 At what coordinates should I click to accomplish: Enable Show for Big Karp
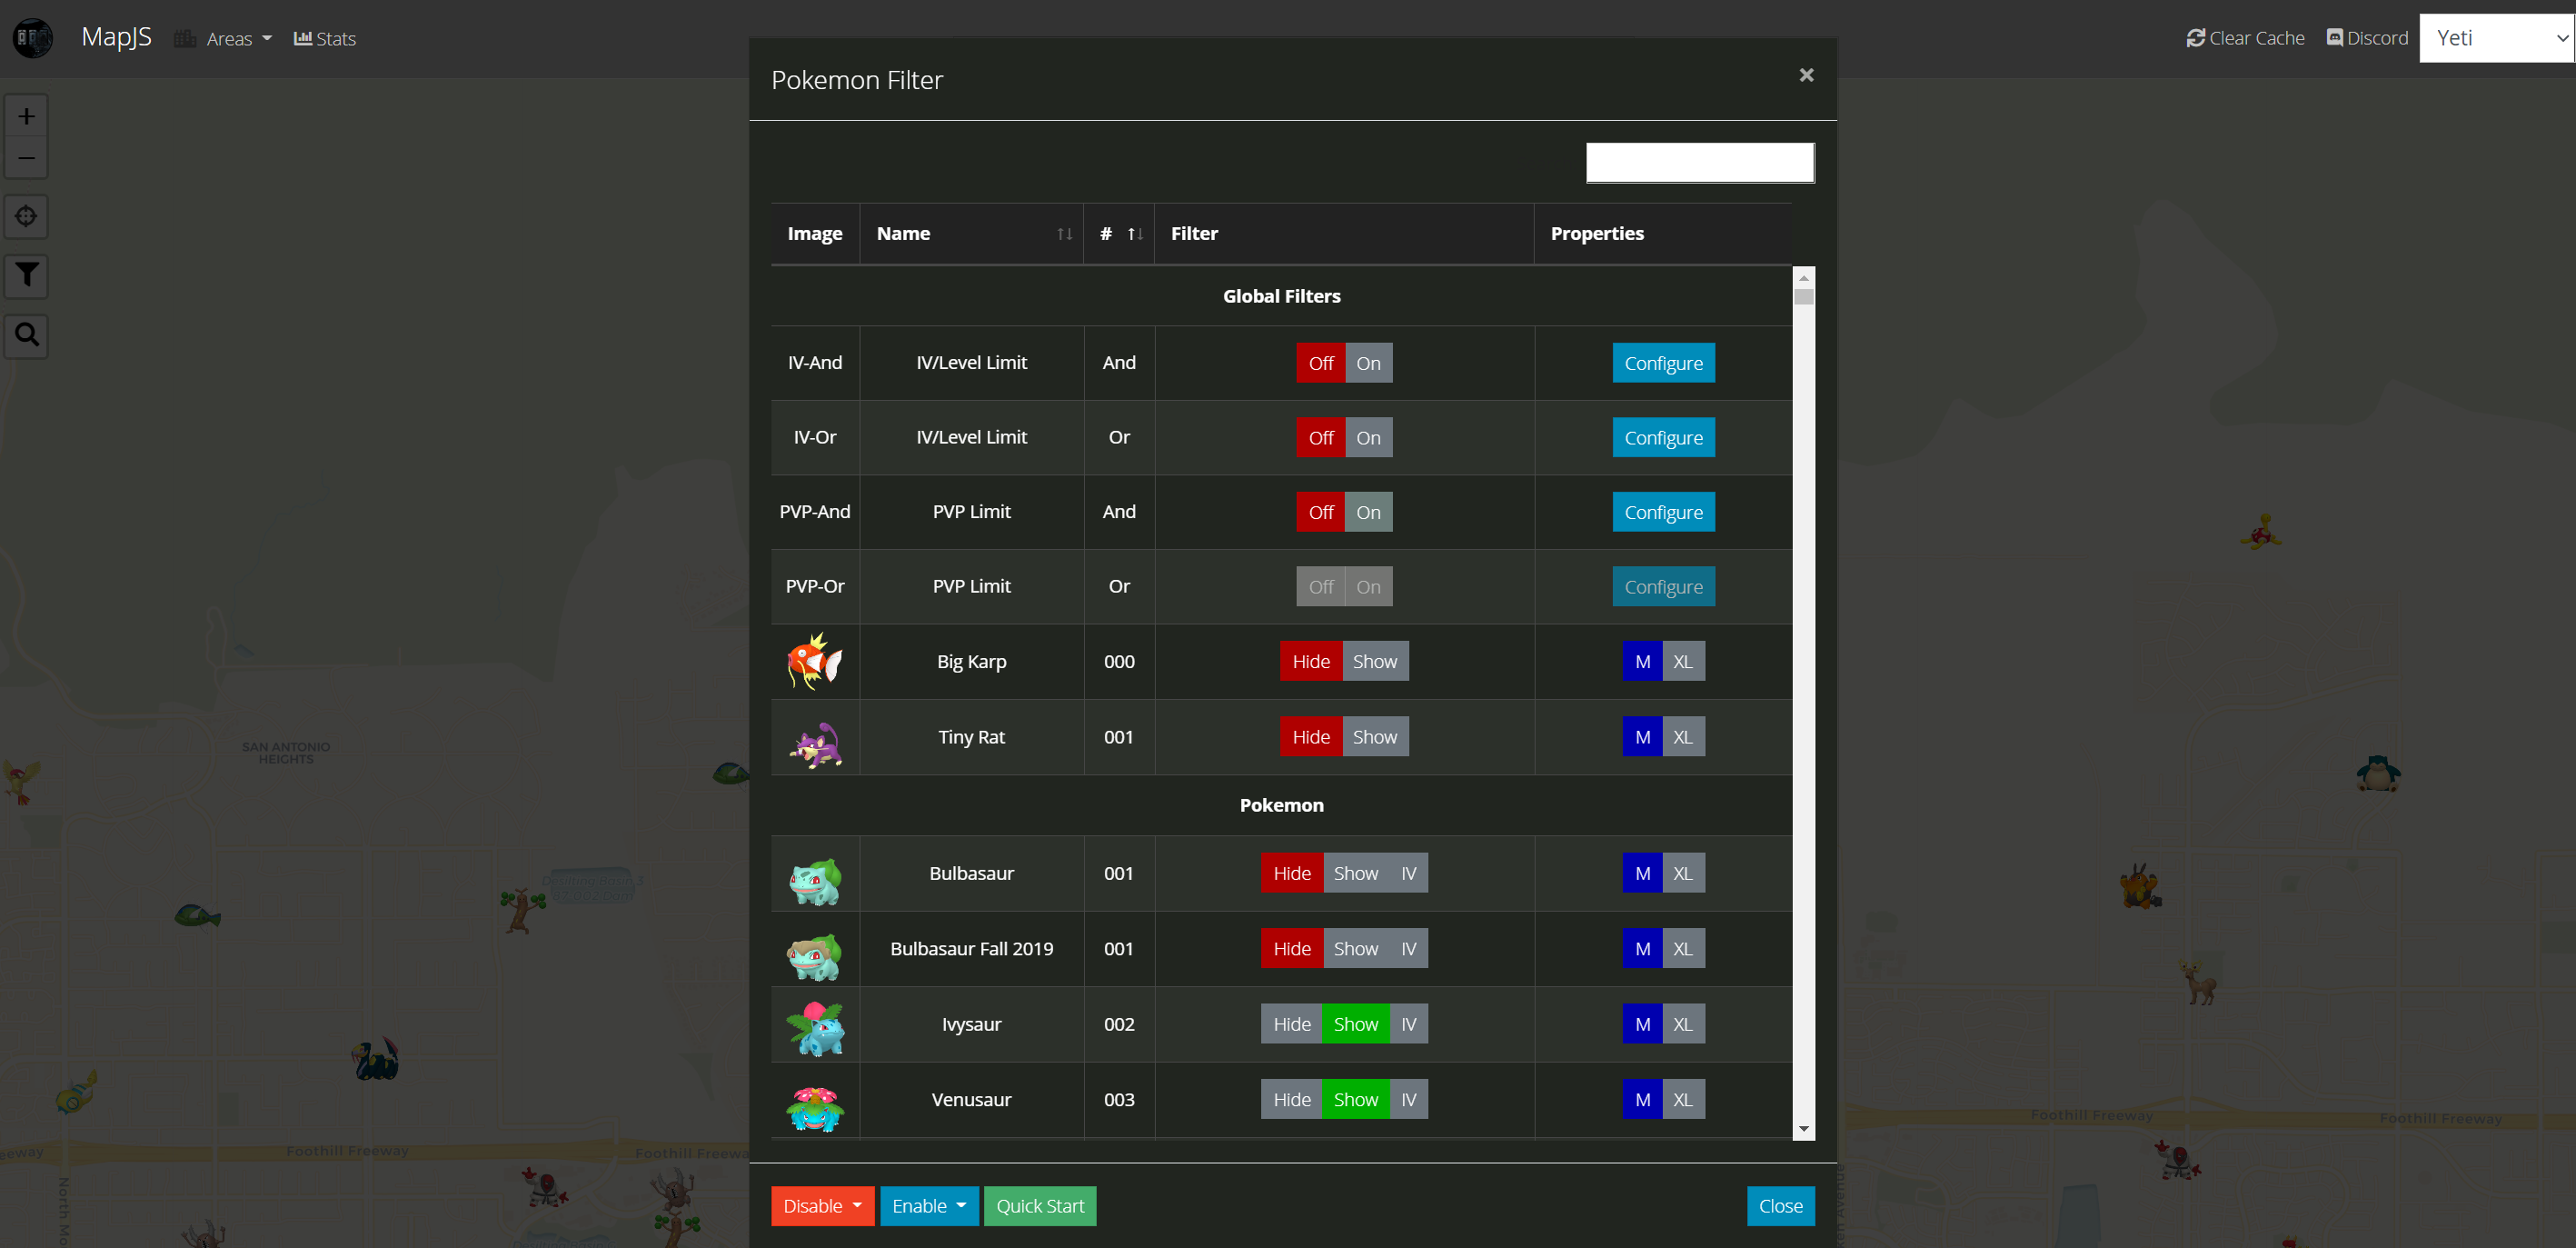[1374, 661]
